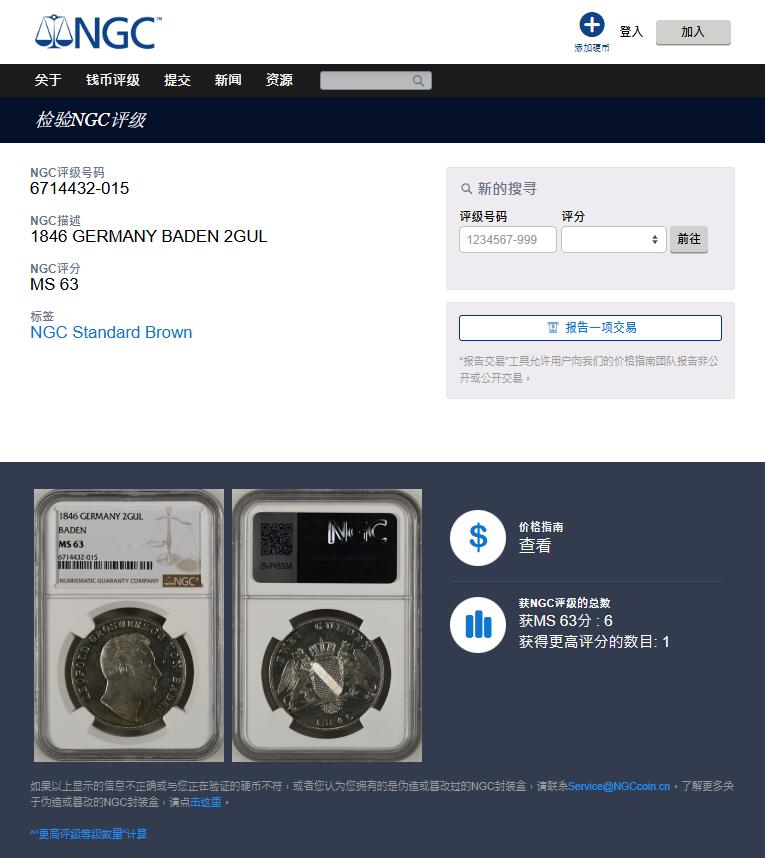This screenshot has height=858, width=765.
Task: Expand the 评分 grade dropdown
Action: [613, 240]
